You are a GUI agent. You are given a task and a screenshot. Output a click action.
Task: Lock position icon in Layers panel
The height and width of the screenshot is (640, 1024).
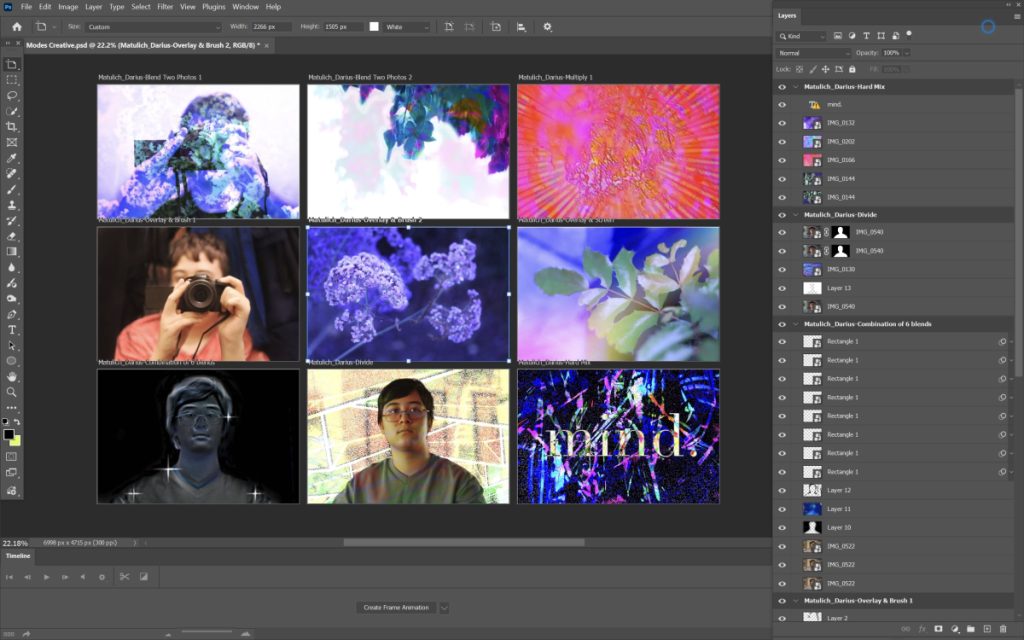[x=825, y=69]
